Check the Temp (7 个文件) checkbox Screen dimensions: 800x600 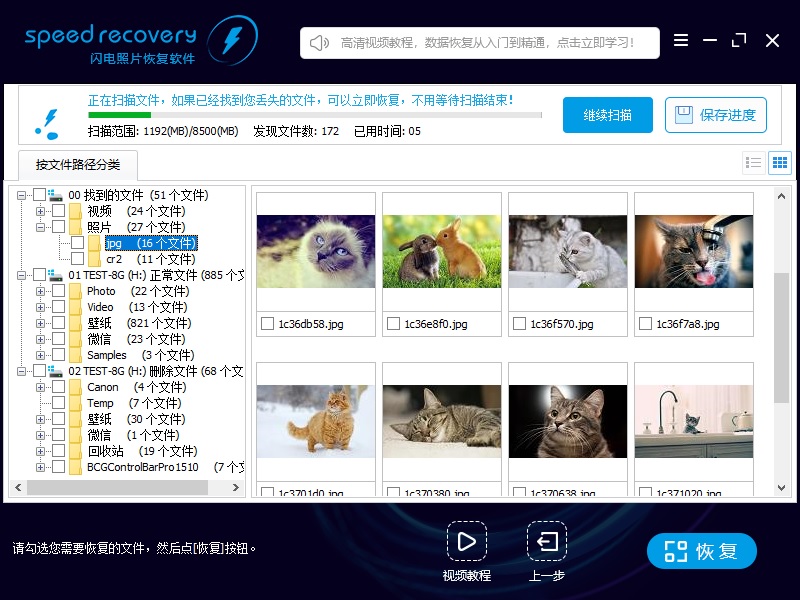coord(59,403)
